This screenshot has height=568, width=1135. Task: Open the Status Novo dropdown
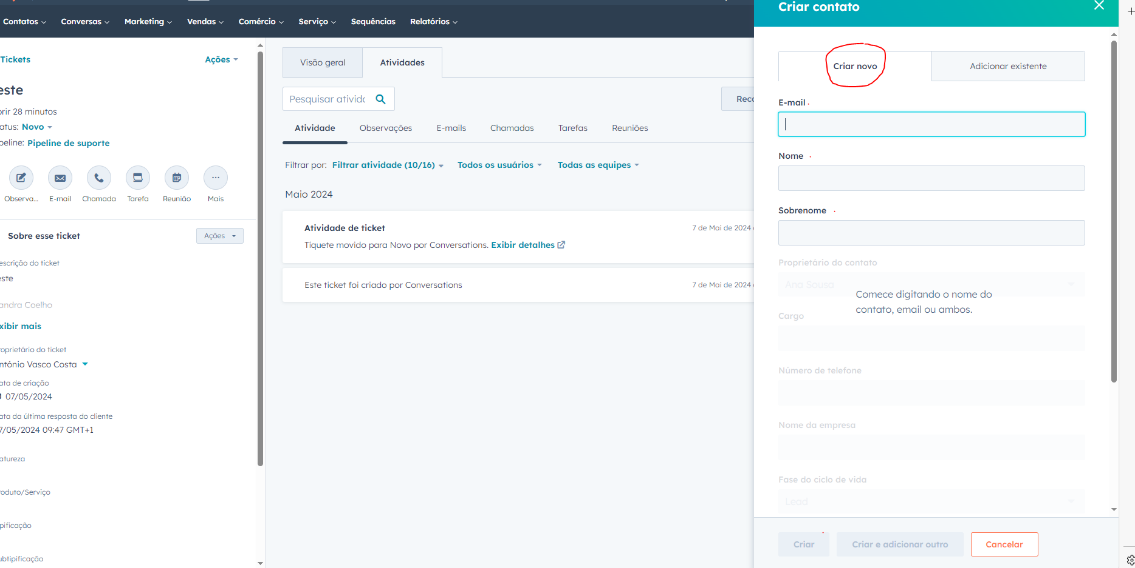37,127
